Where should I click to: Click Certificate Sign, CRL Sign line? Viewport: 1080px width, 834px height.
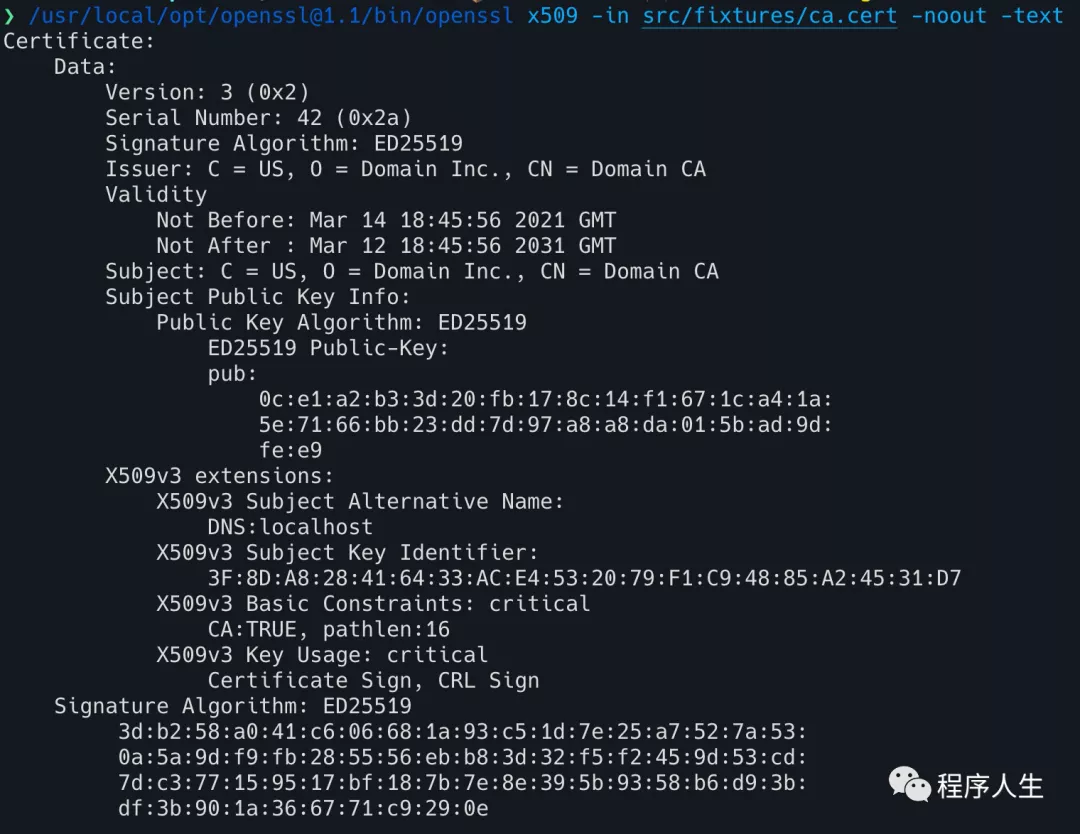(373, 680)
